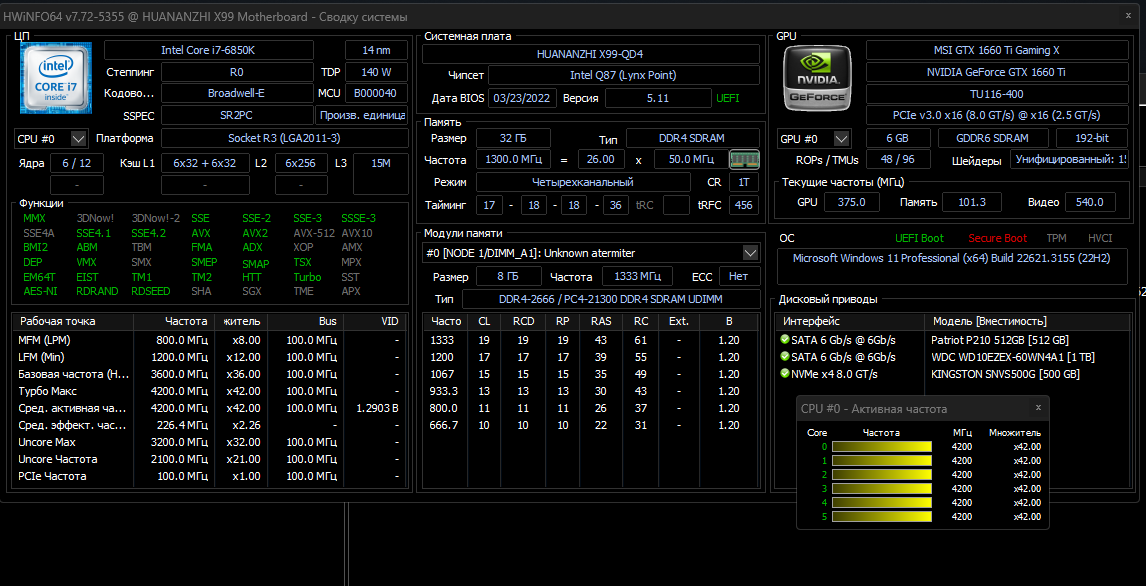Click the Socket R3 (LGA2011-3) platform field

click(x=284, y=138)
